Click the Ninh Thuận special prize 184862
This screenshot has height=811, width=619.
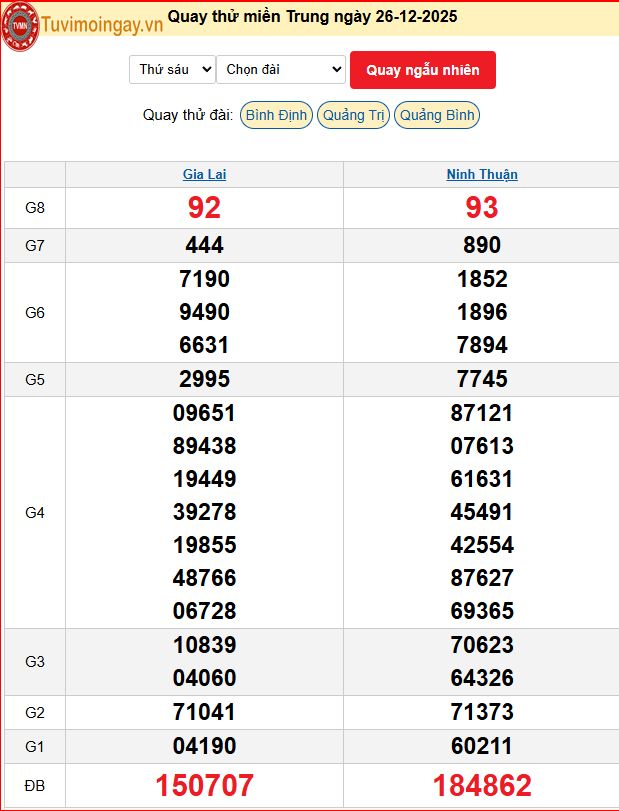481,785
